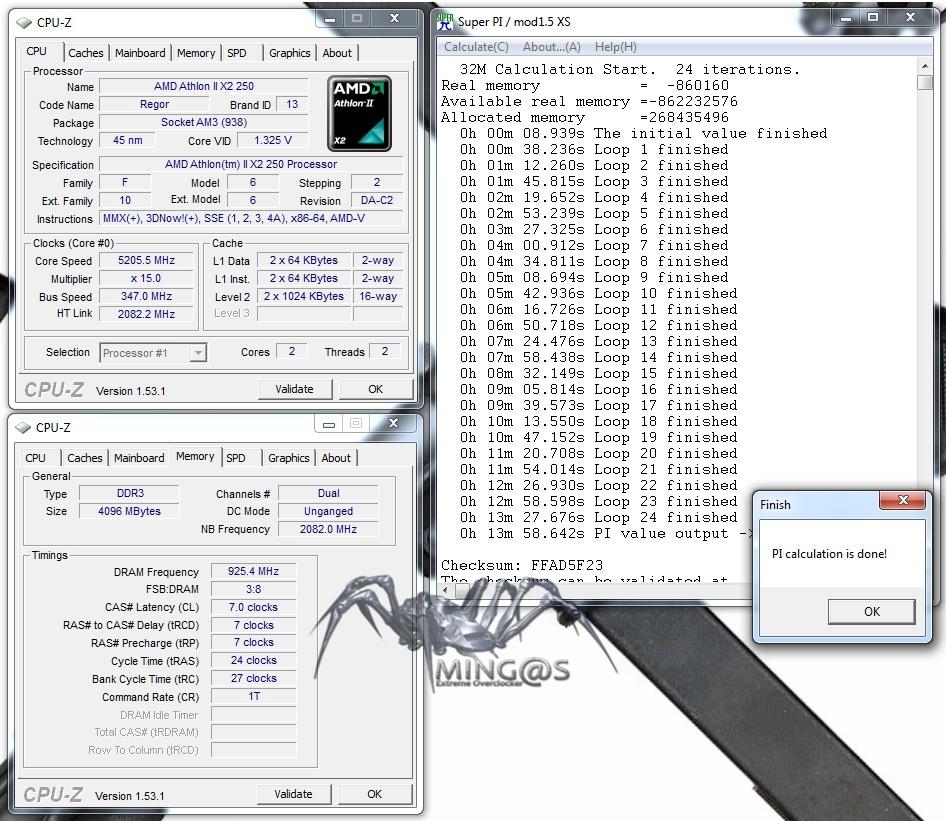Click the Level 2 cache value 2 x 1024 KBytes
Screen dimensions: 946x821
pos(303,296)
